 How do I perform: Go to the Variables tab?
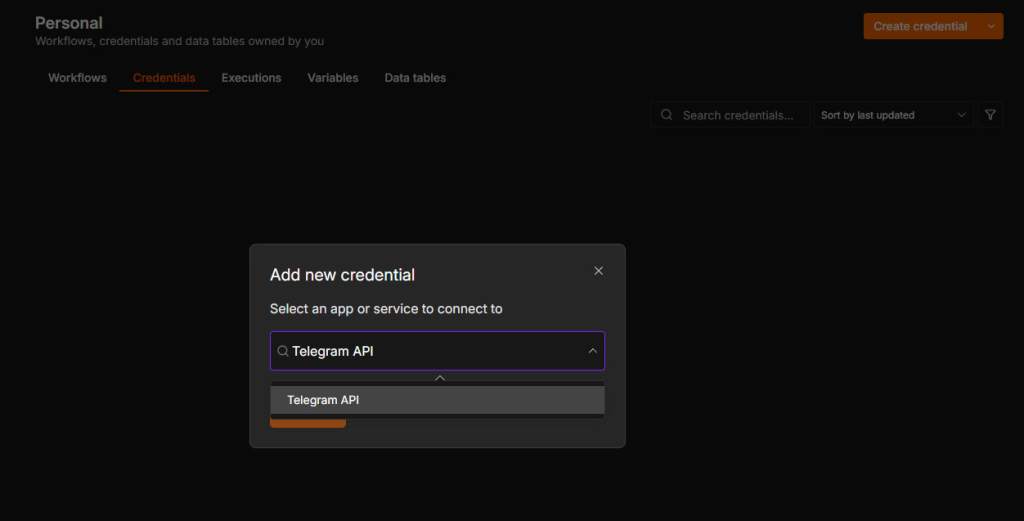click(x=333, y=78)
